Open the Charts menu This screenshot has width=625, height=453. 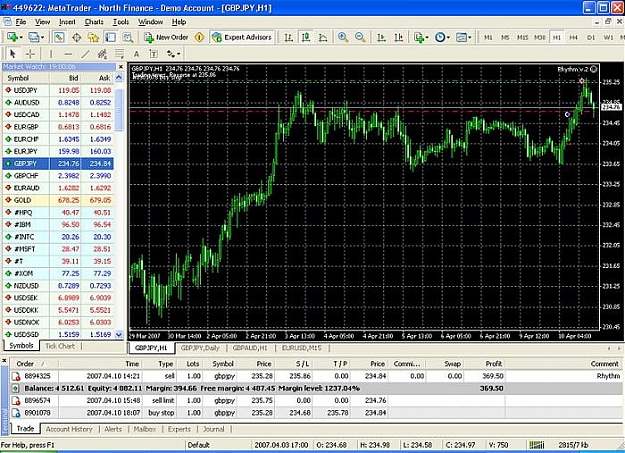(94, 22)
